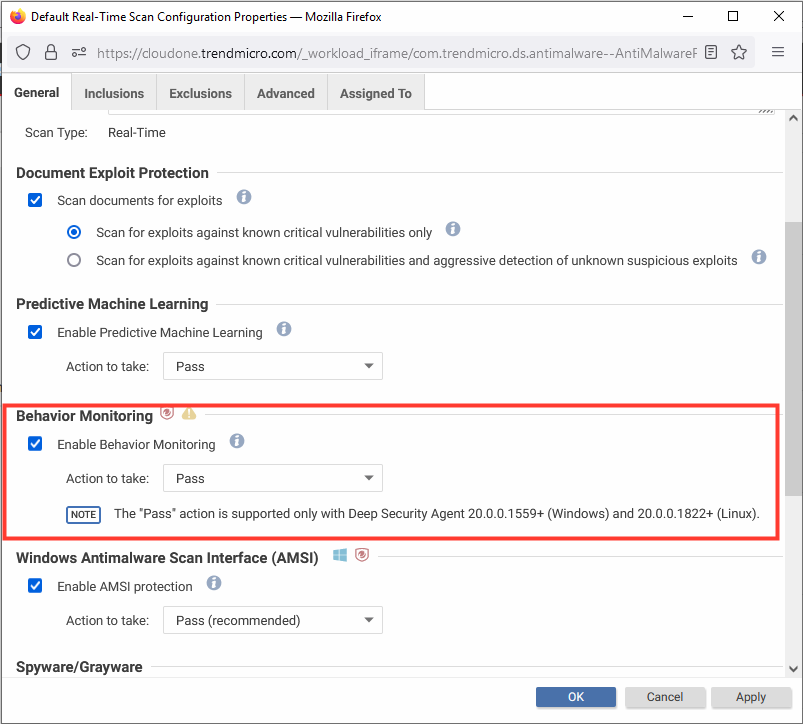The width and height of the screenshot is (803, 724).
Task: Click the Behavior Monitoring warning triangle icon
Action: [189, 413]
